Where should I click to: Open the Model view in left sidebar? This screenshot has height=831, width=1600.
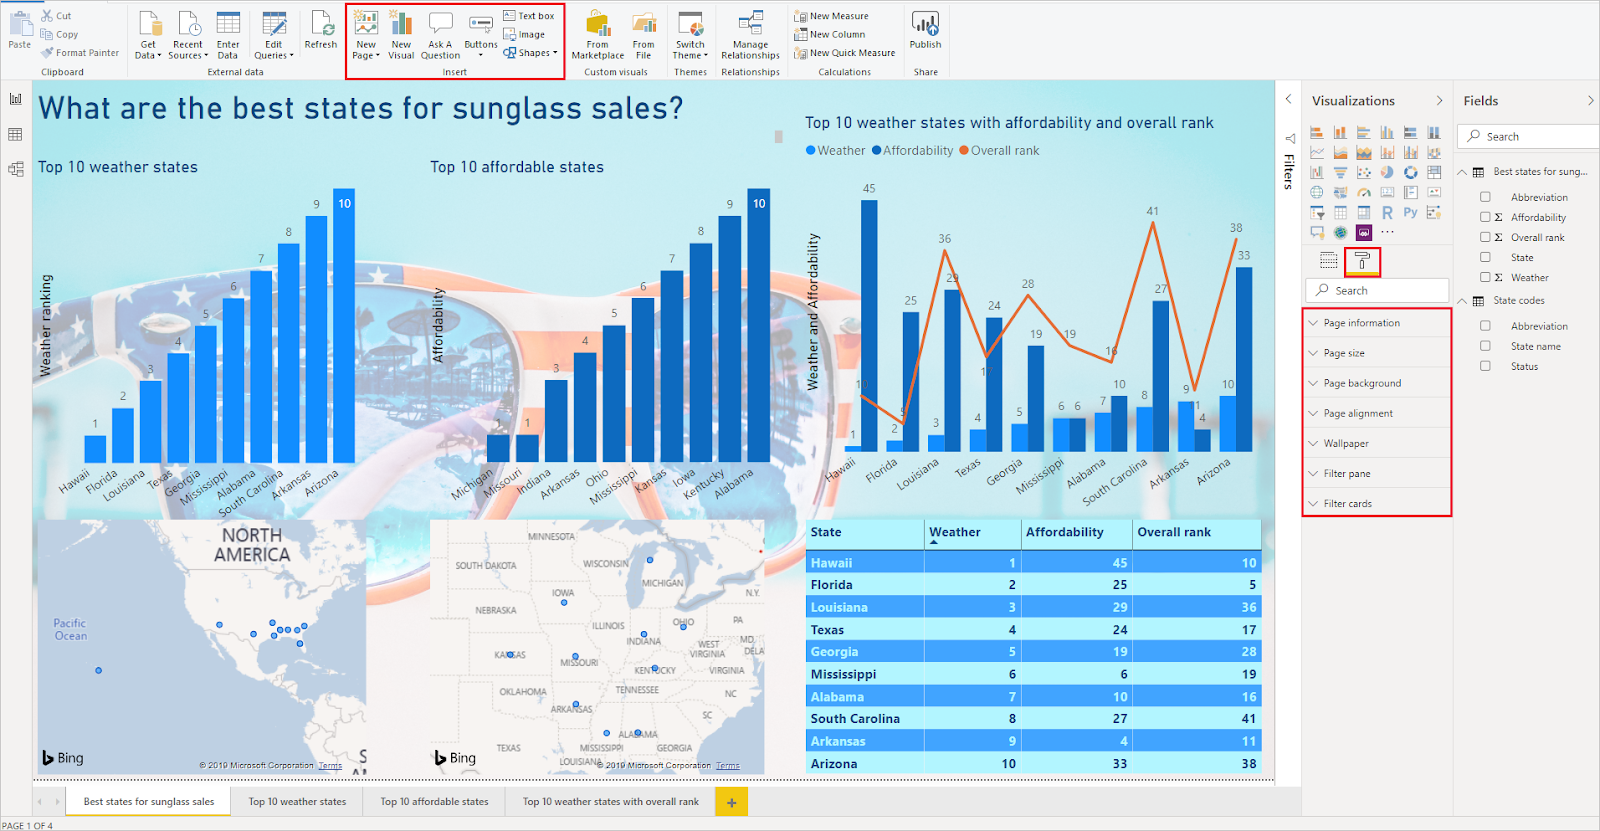15,169
